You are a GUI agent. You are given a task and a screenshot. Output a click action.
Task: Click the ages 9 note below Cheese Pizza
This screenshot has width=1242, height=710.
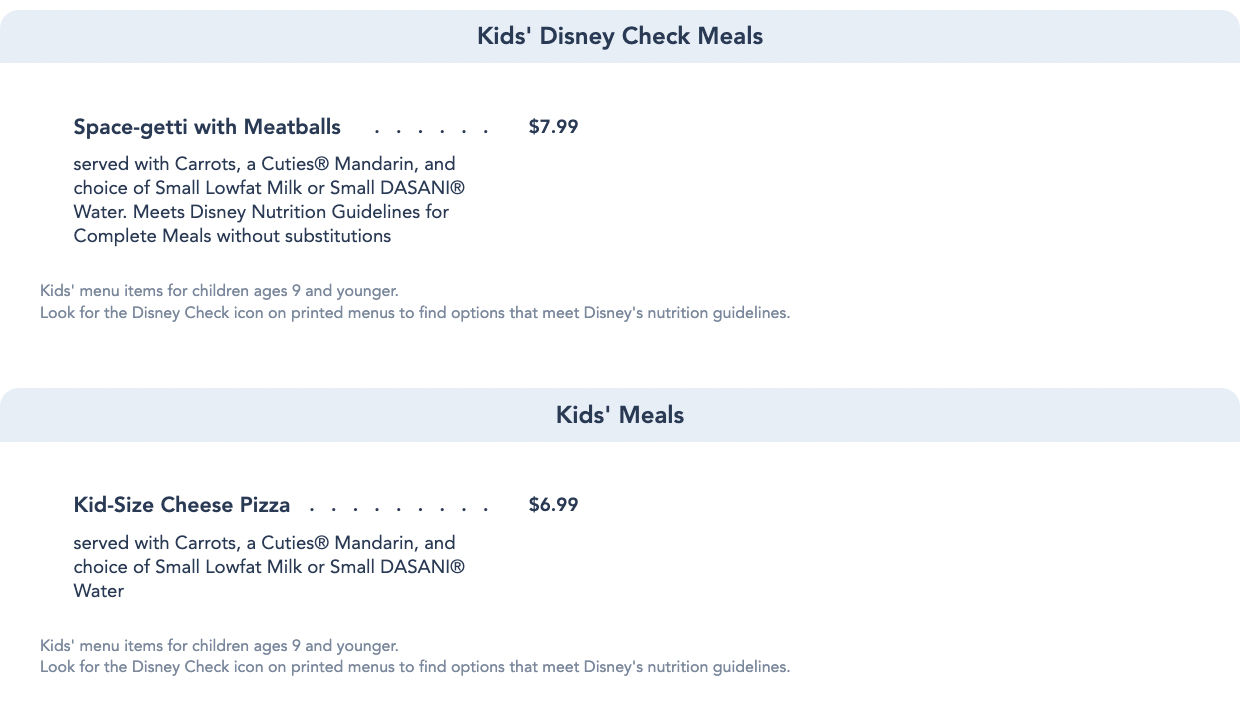pyautogui.click(x=219, y=646)
